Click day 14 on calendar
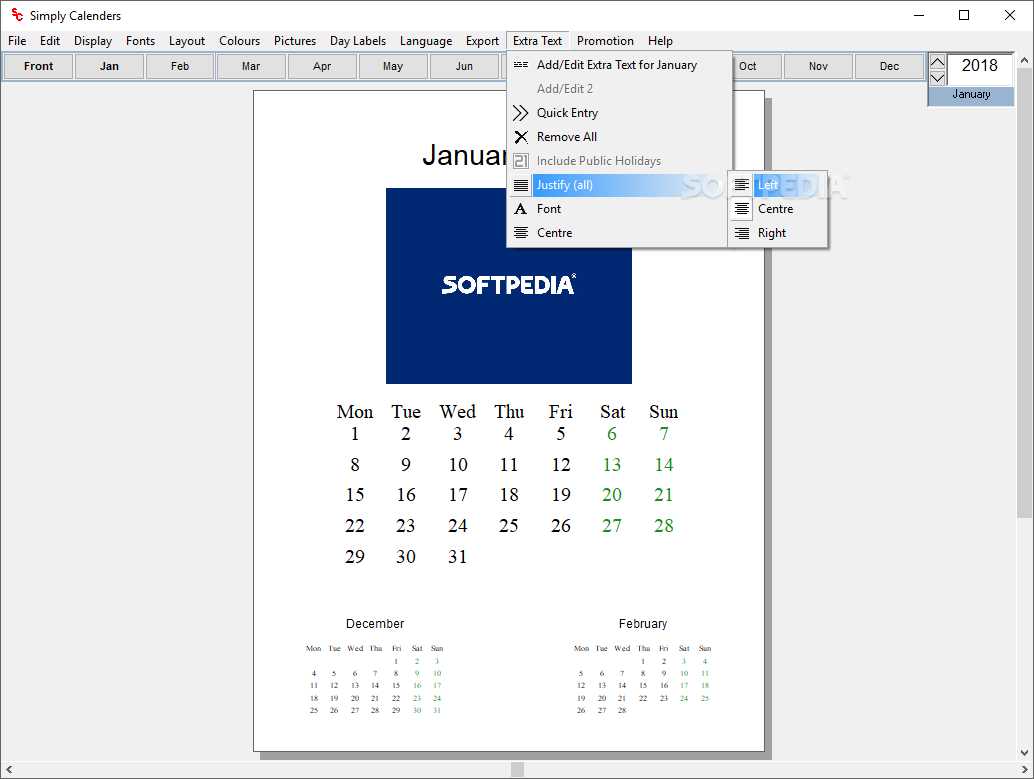Screen dimensions: 1034x779 pyautogui.click(x=663, y=464)
